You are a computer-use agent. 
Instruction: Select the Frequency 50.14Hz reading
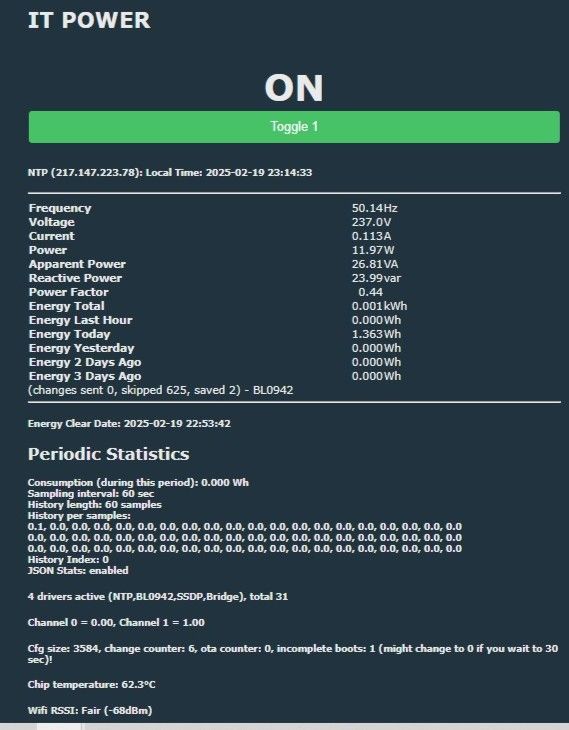pos(374,208)
